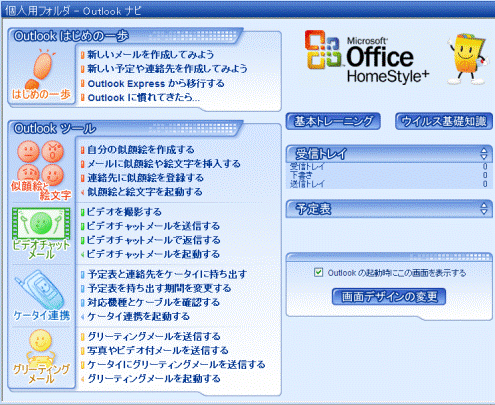
Task: Expand the 予定表 panel arrows
Action: [484, 209]
